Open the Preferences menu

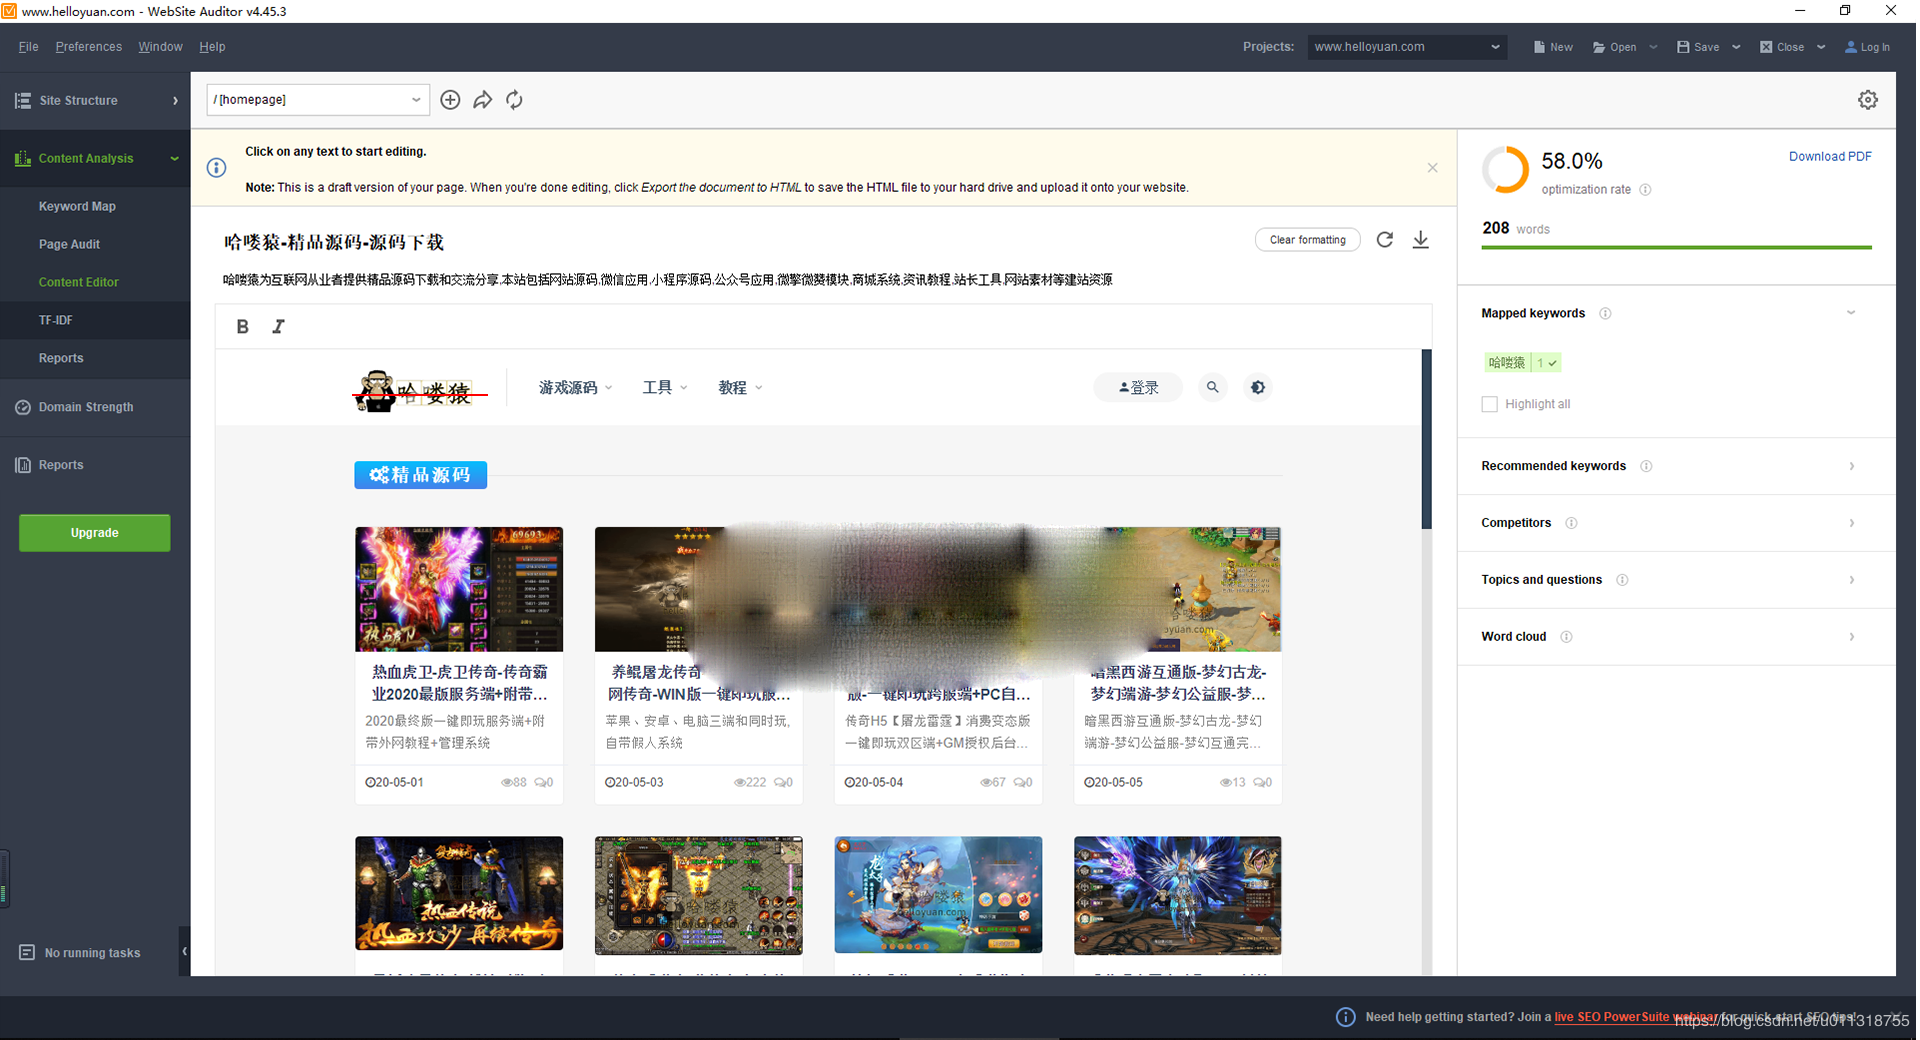[x=88, y=47]
